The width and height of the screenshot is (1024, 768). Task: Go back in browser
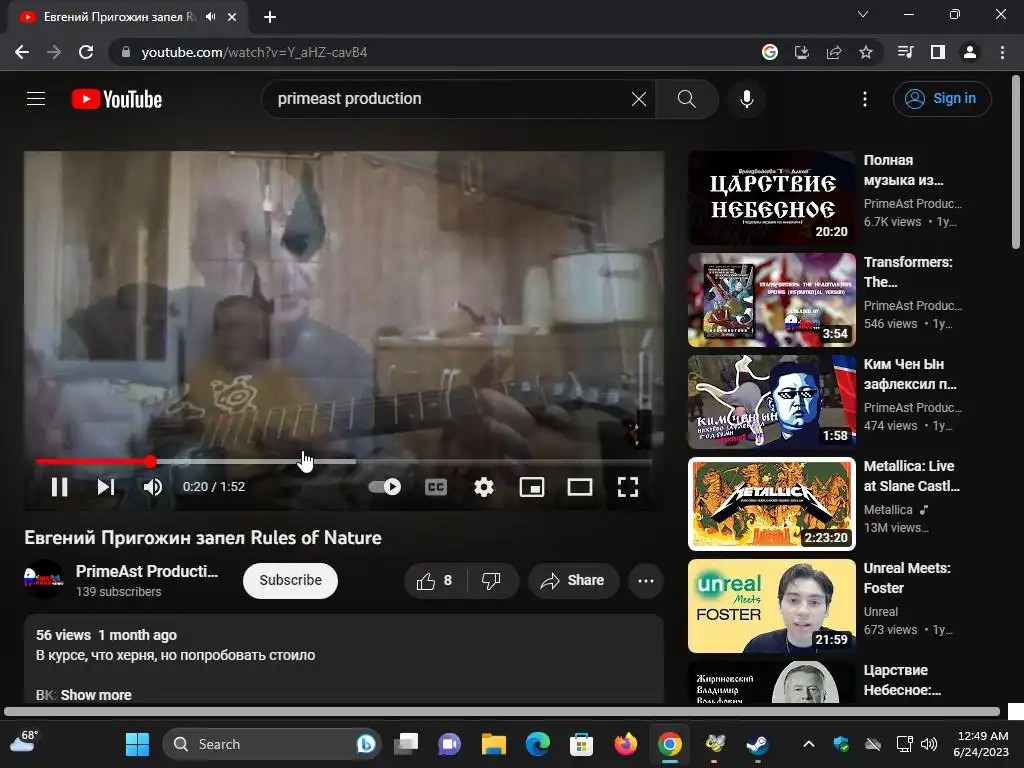tap(22, 52)
